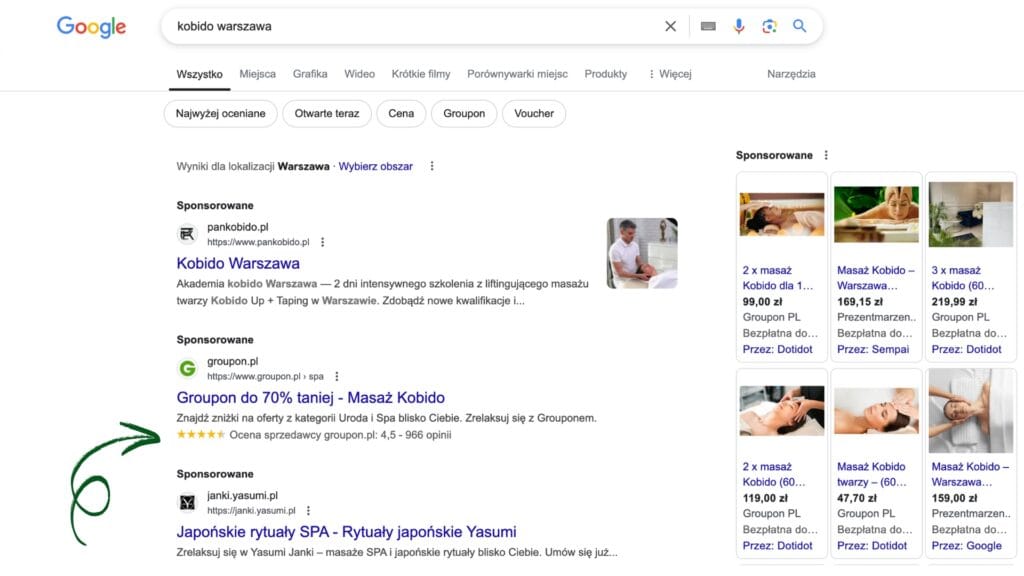Search by image using the Google Lens icon

click(769, 27)
